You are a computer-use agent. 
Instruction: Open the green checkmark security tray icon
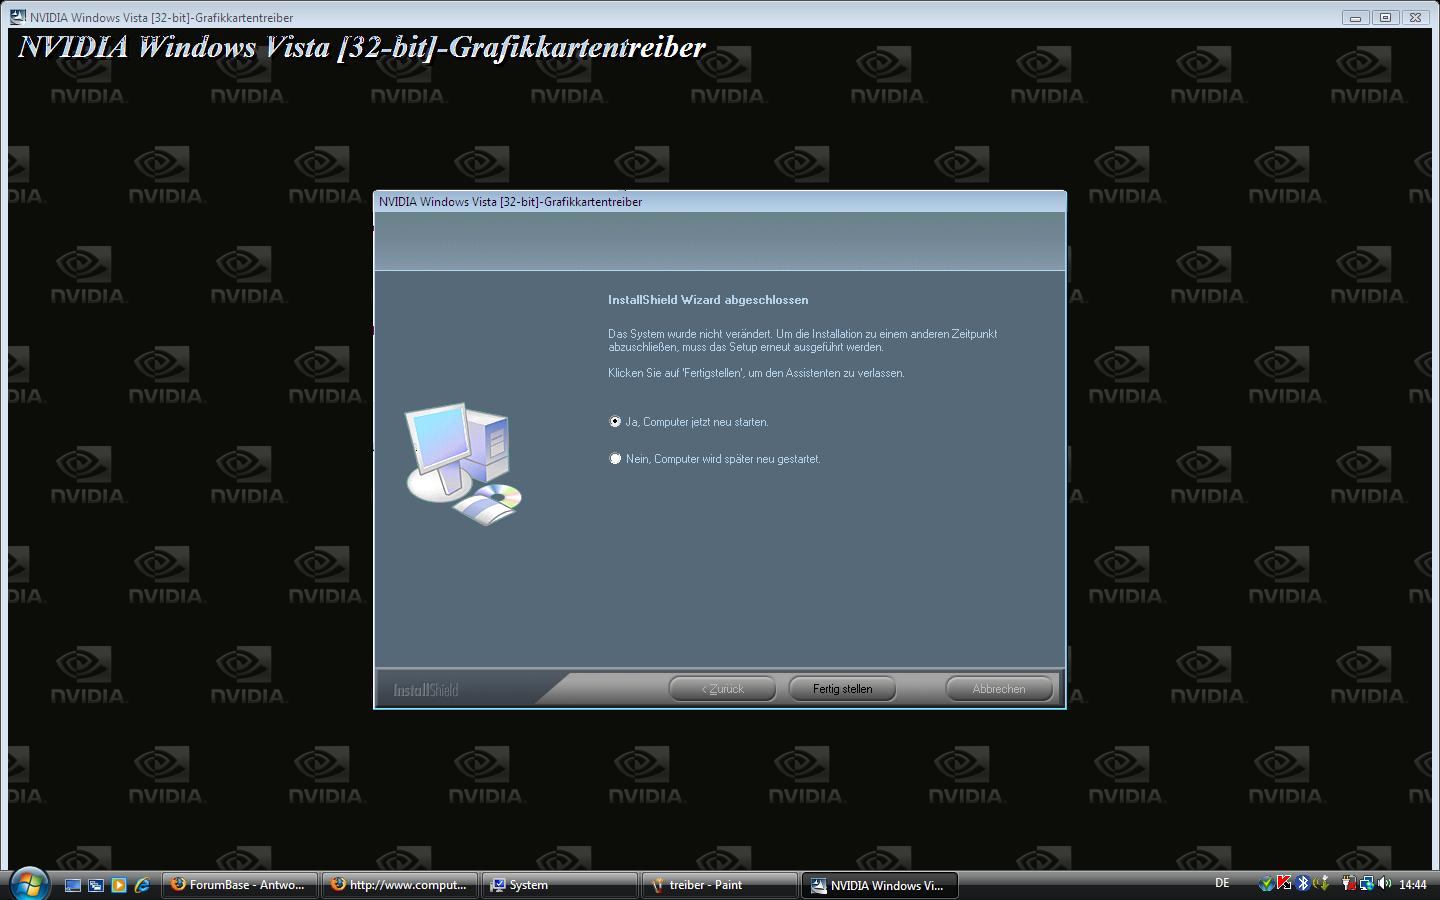point(1267,884)
